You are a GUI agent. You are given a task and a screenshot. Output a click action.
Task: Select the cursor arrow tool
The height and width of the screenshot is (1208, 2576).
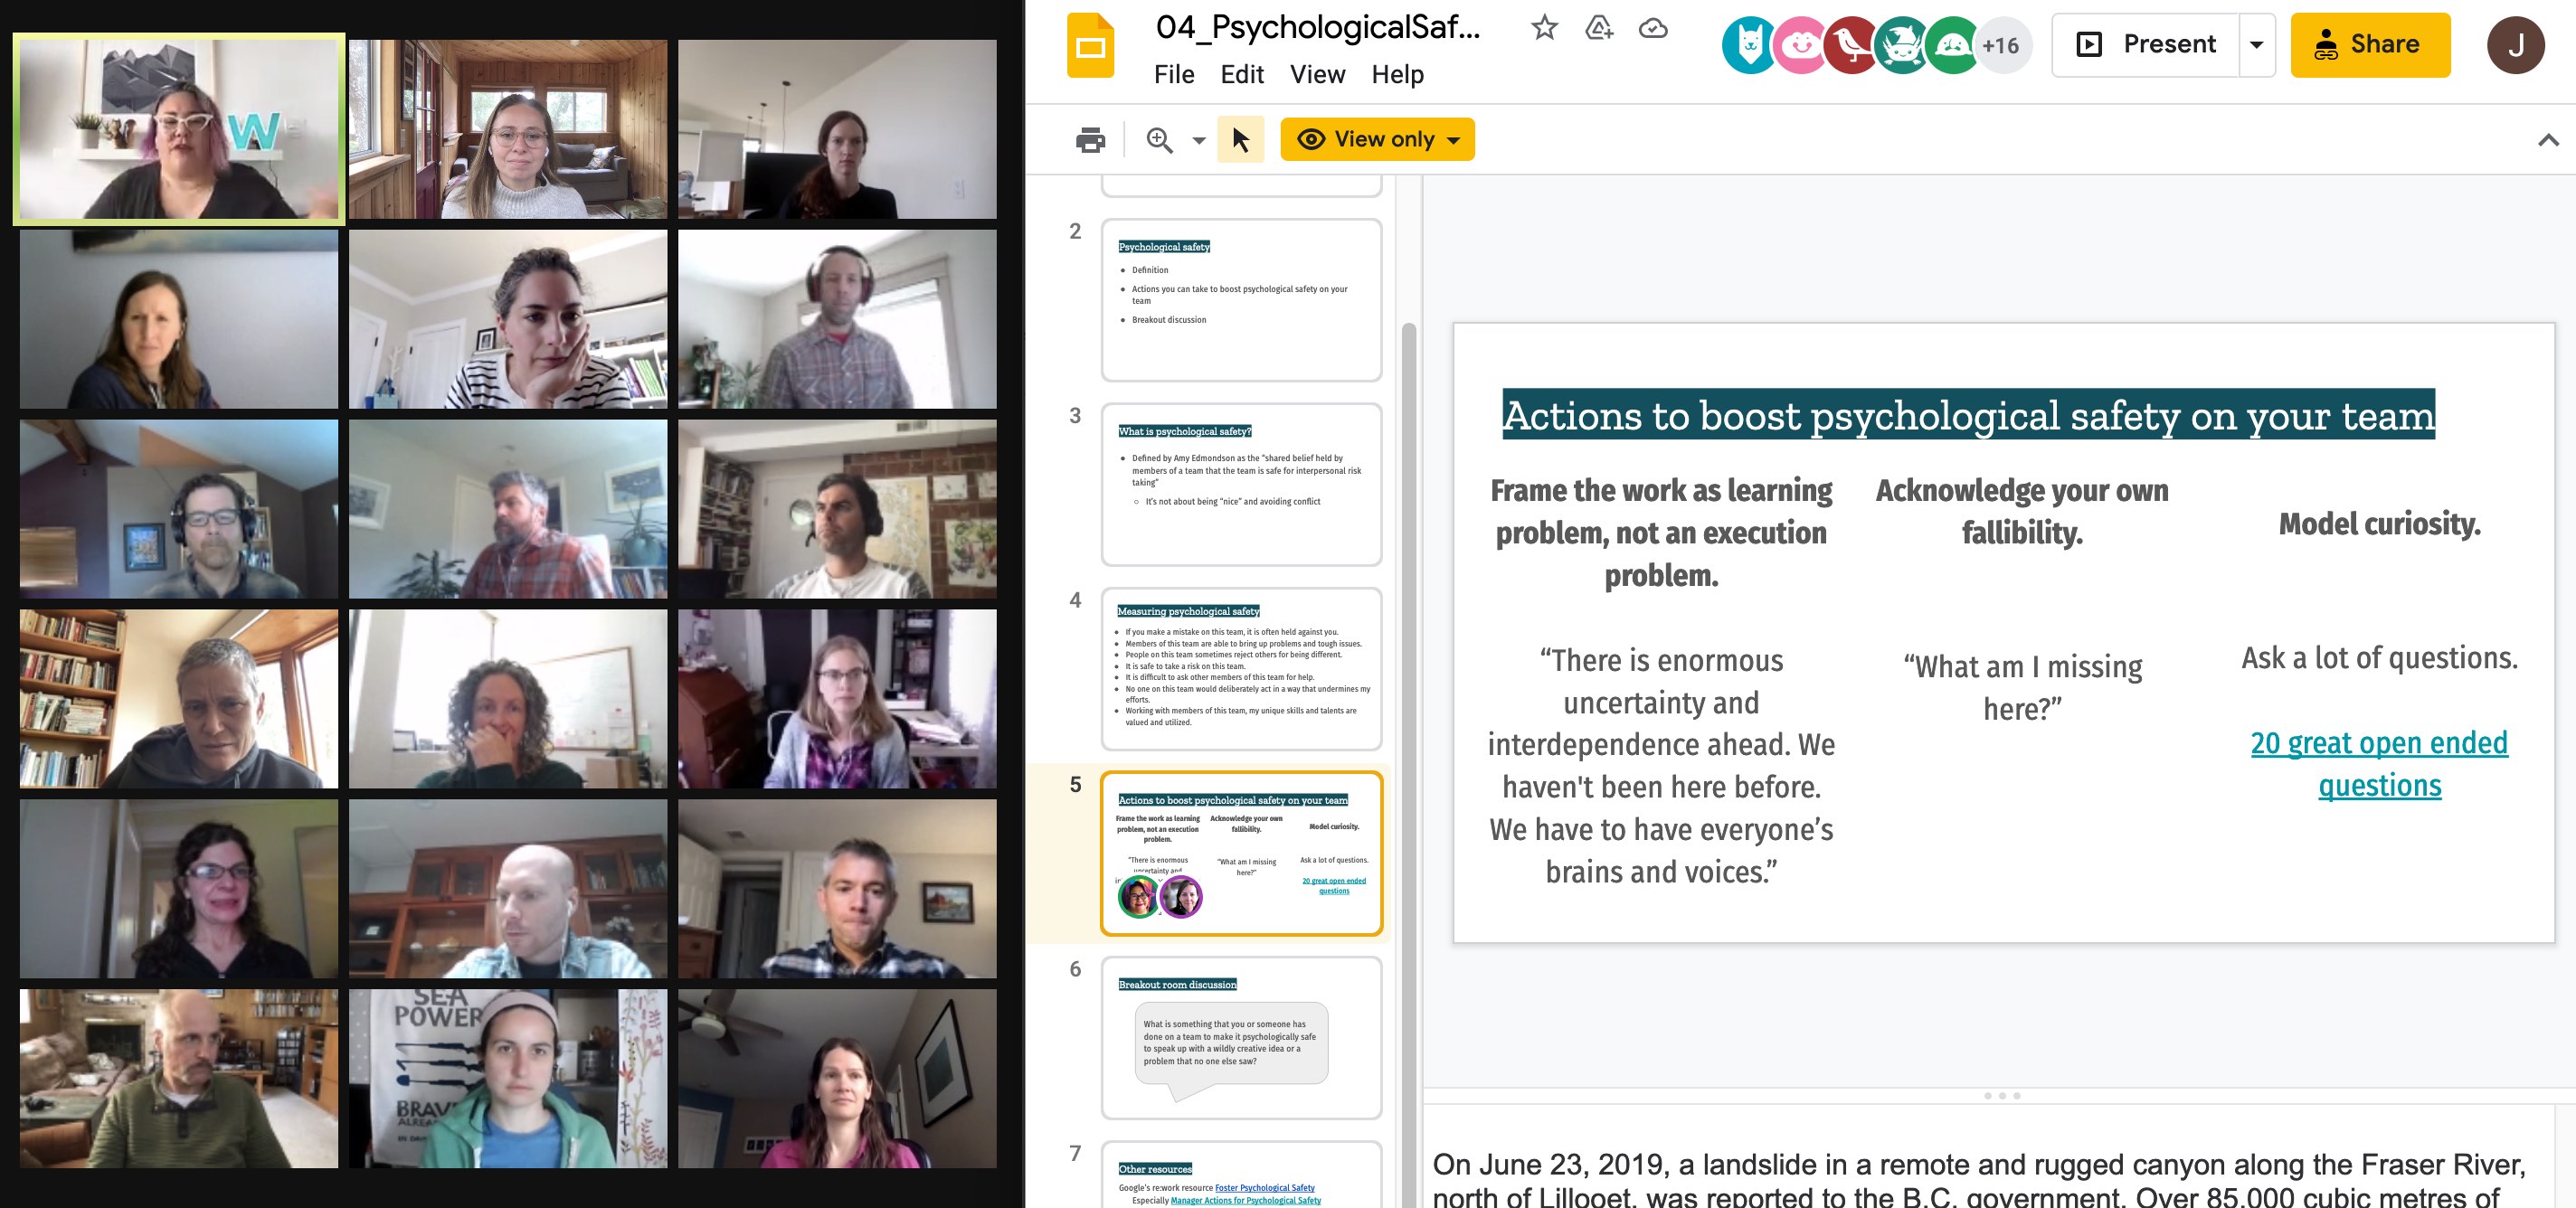(x=1240, y=139)
